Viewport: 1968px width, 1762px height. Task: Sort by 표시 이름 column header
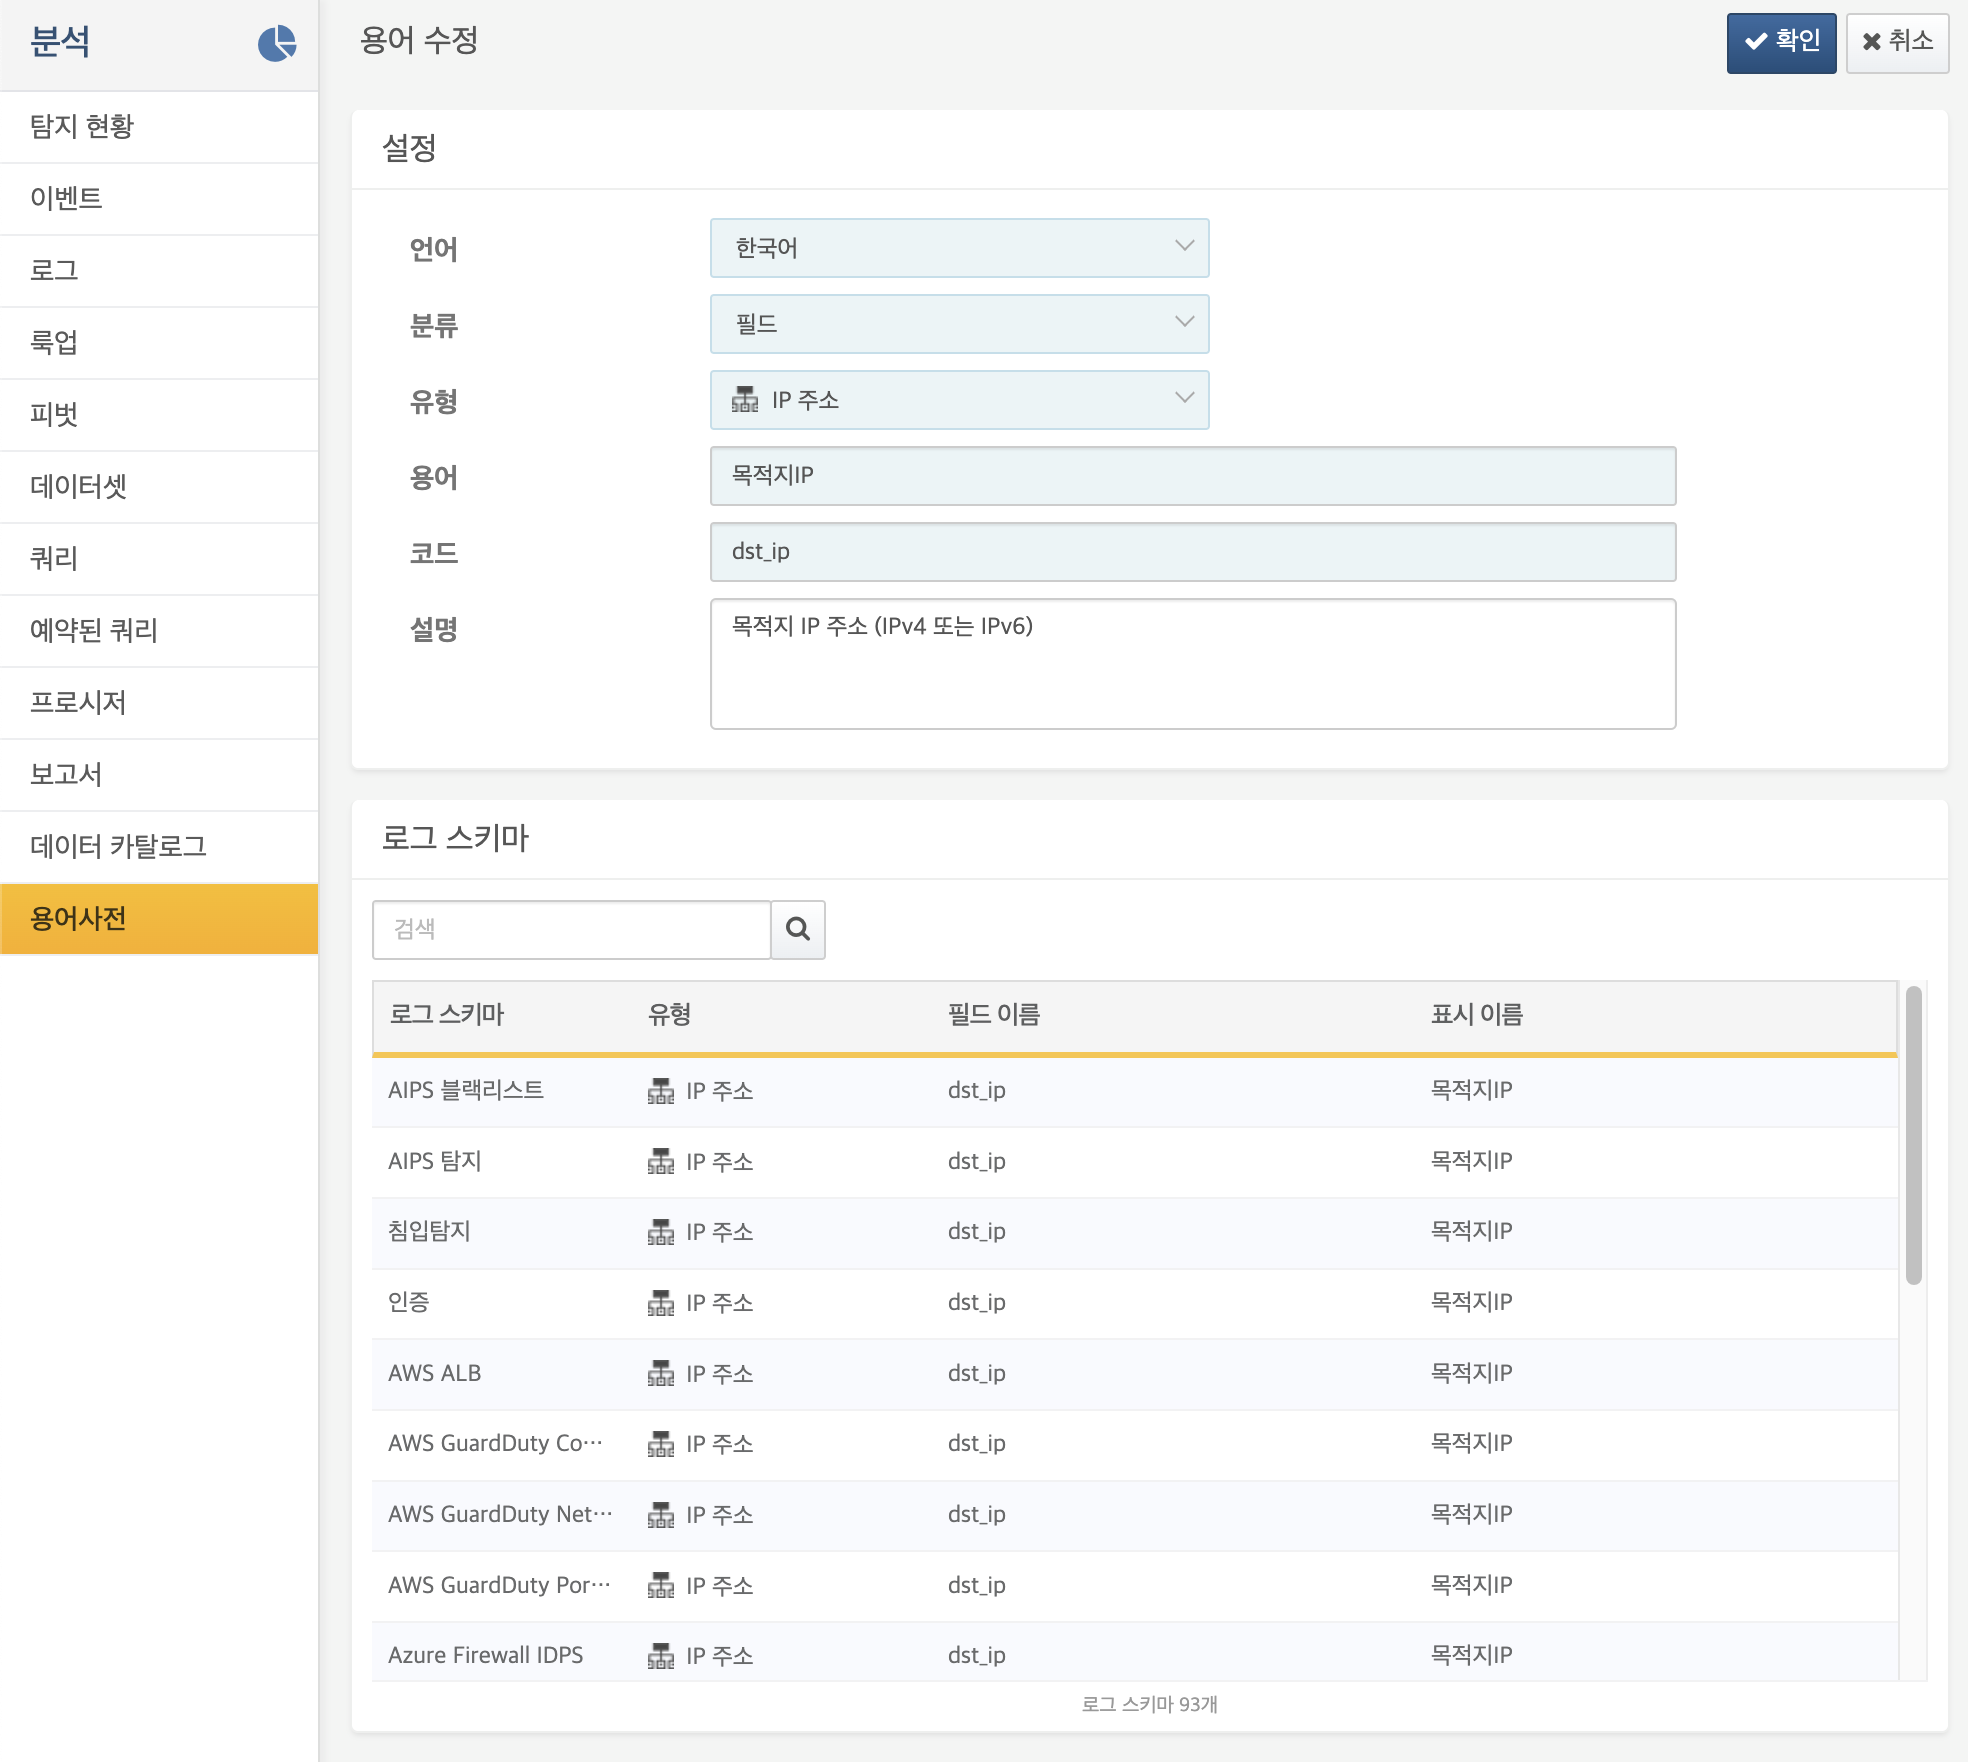click(1477, 1015)
